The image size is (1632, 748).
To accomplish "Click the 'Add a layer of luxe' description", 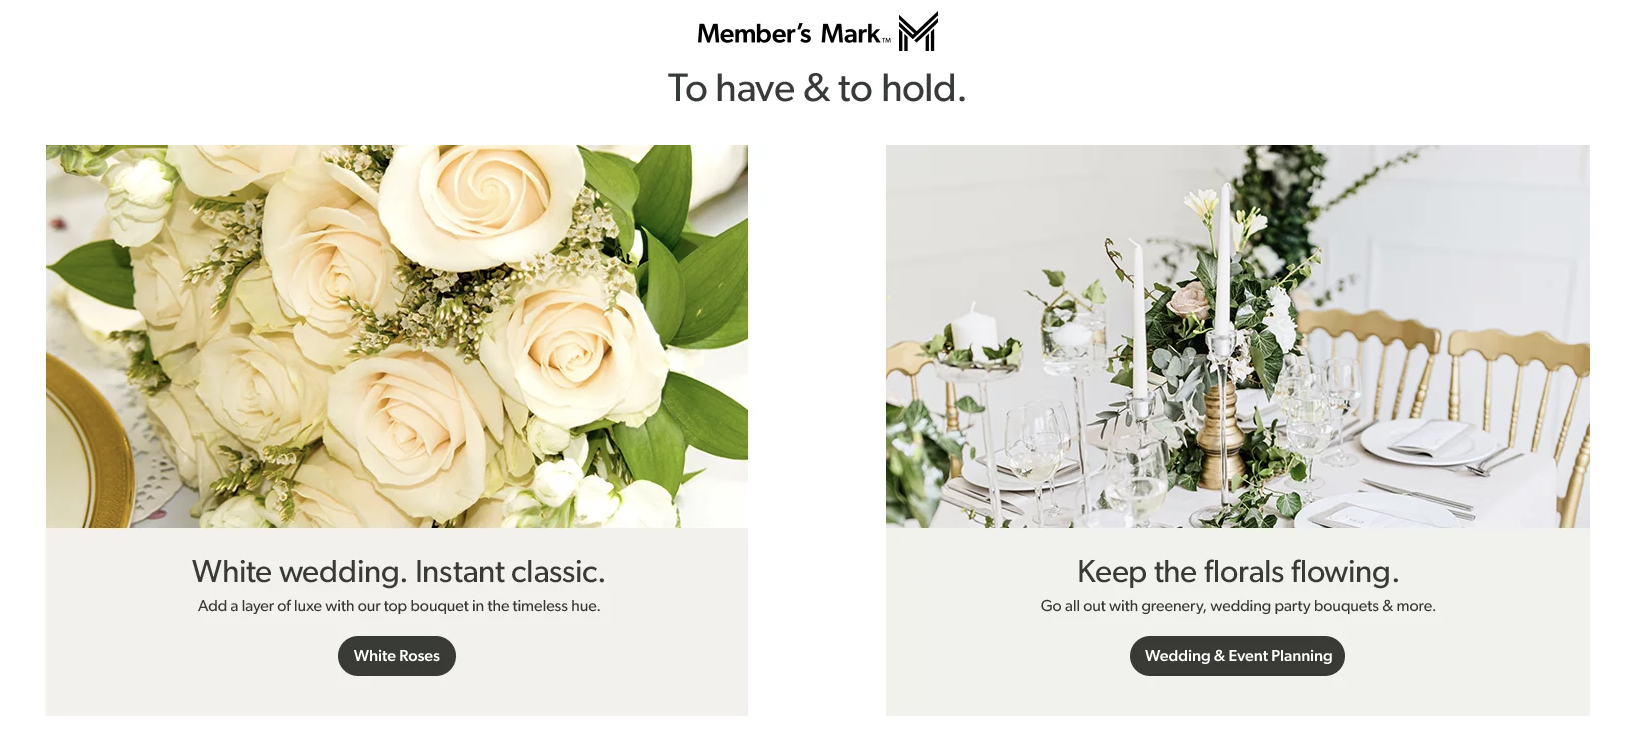I will coord(399,606).
